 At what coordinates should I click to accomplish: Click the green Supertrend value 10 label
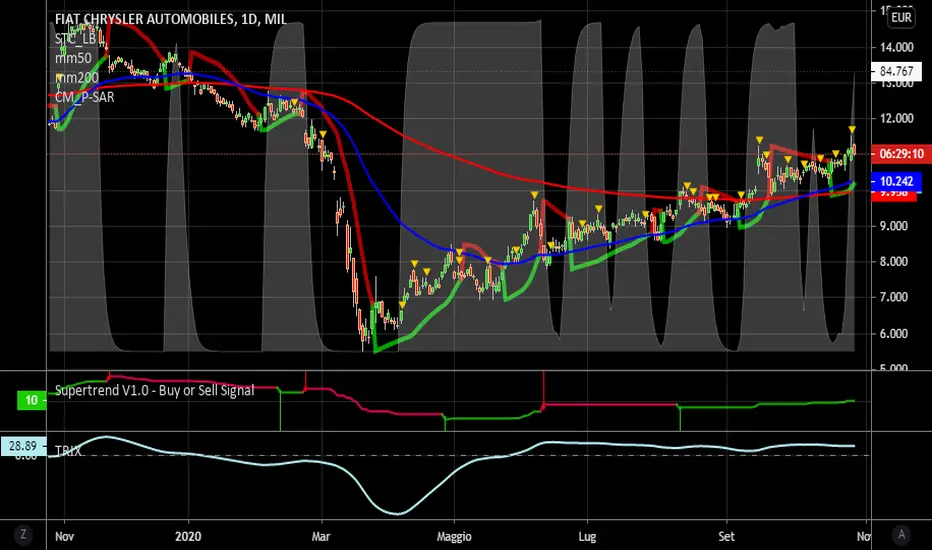pos(32,400)
